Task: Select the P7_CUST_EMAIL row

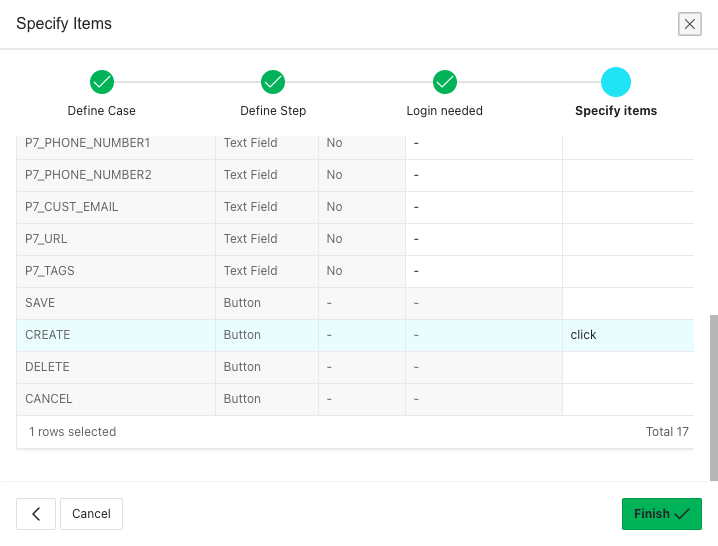Action: [115, 207]
